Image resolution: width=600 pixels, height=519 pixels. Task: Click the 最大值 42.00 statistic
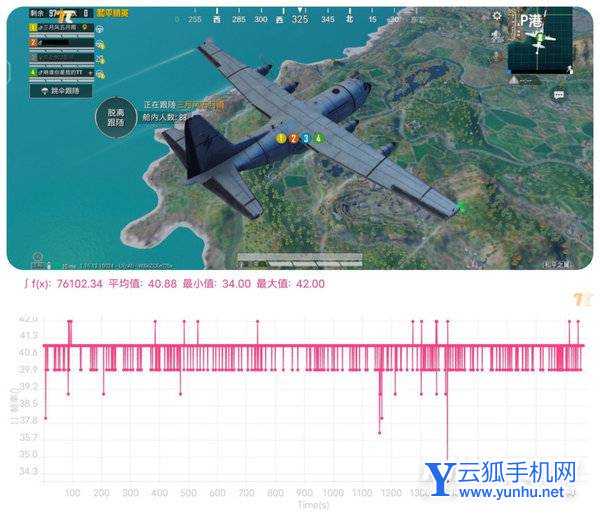pos(290,284)
